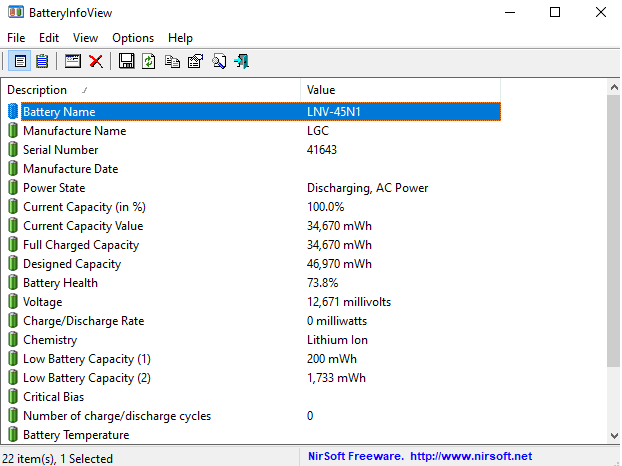Click the scrollbar down arrow
The height and width of the screenshot is (466, 622).
pyautogui.click(x=614, y=435)
